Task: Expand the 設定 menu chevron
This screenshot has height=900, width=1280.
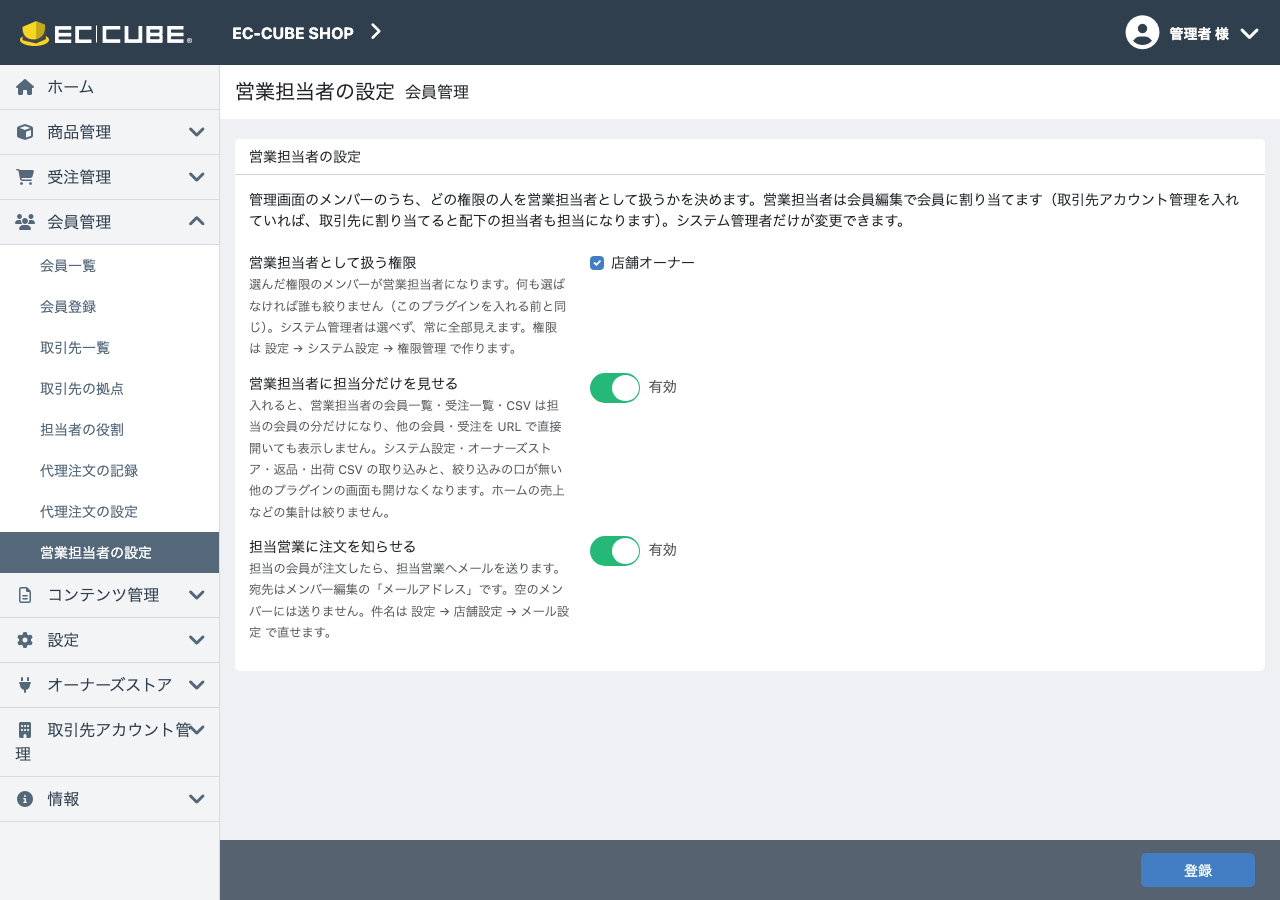Action: click(x=197, y=640)
